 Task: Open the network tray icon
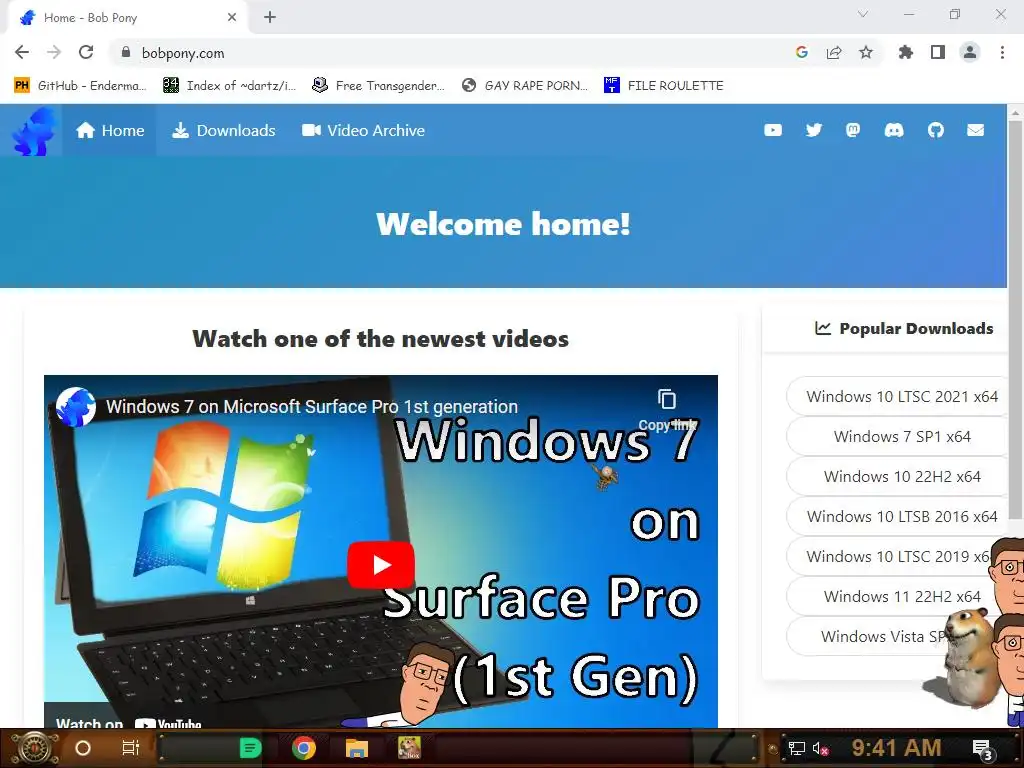pyautogui.click(x=796, y=748)
